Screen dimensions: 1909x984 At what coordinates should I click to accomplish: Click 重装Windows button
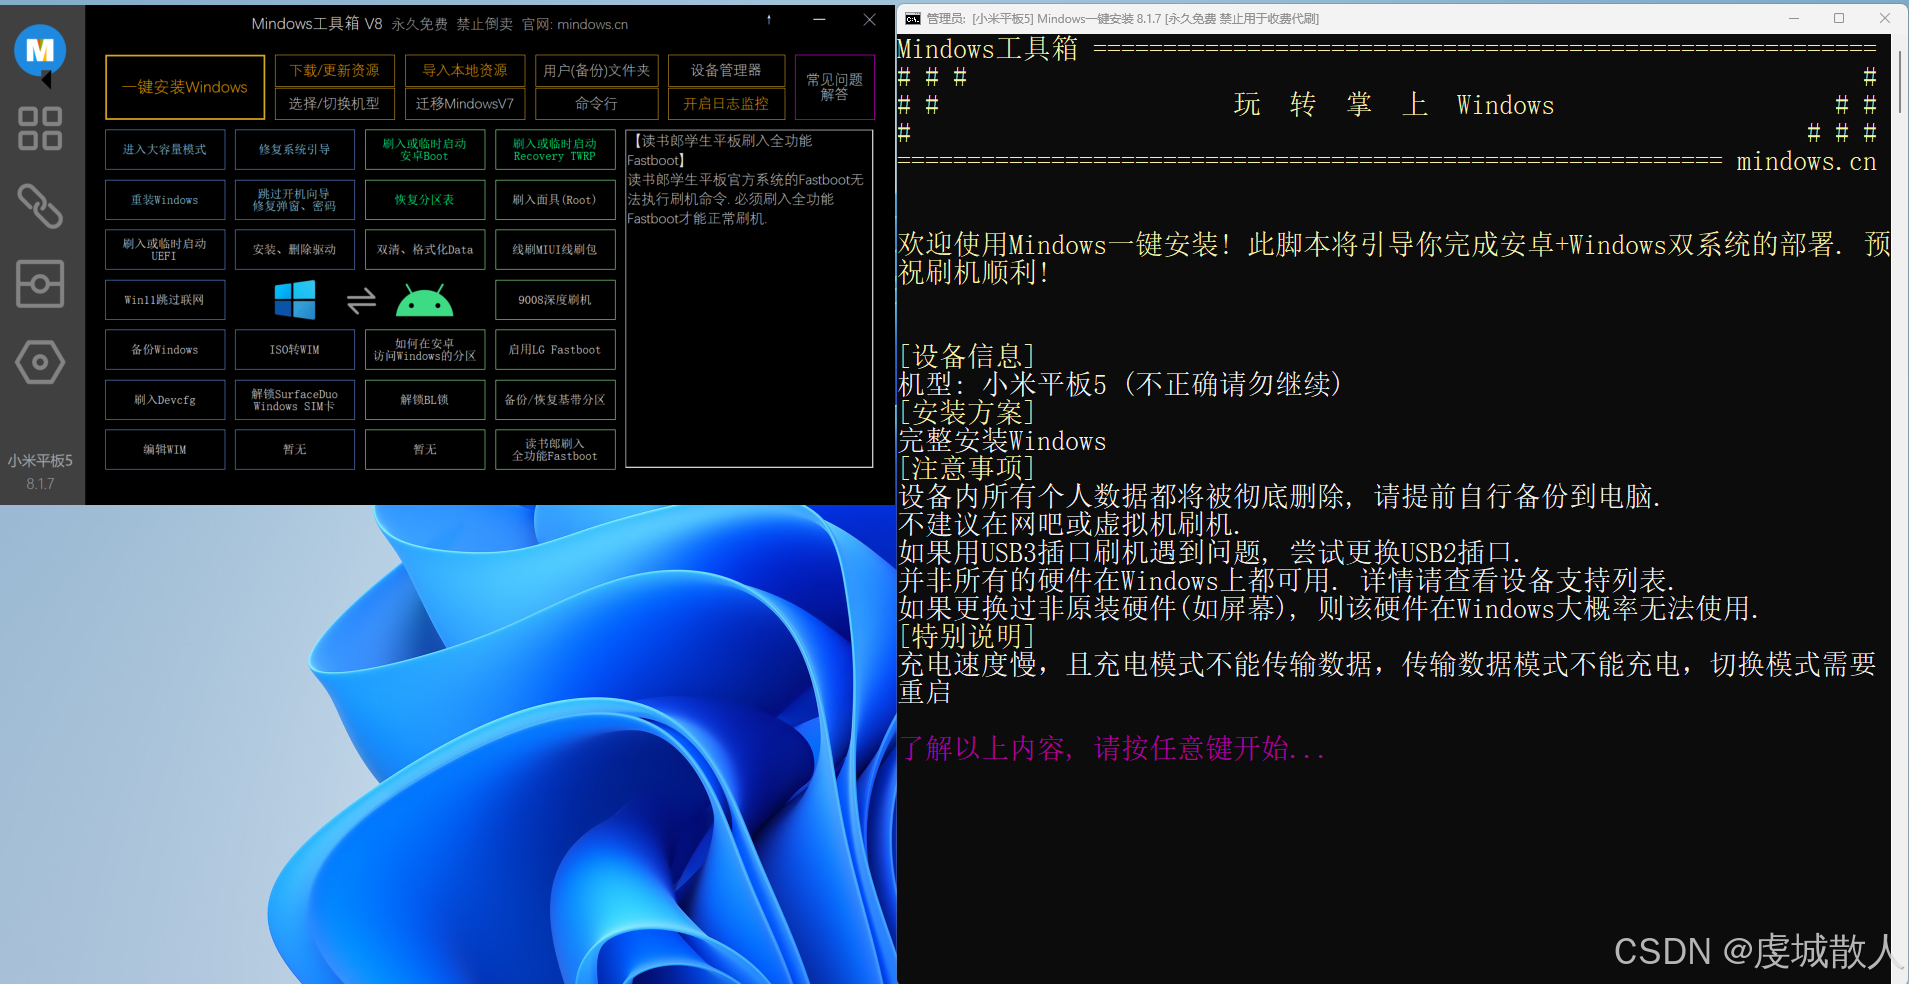(x=165, y=200)
